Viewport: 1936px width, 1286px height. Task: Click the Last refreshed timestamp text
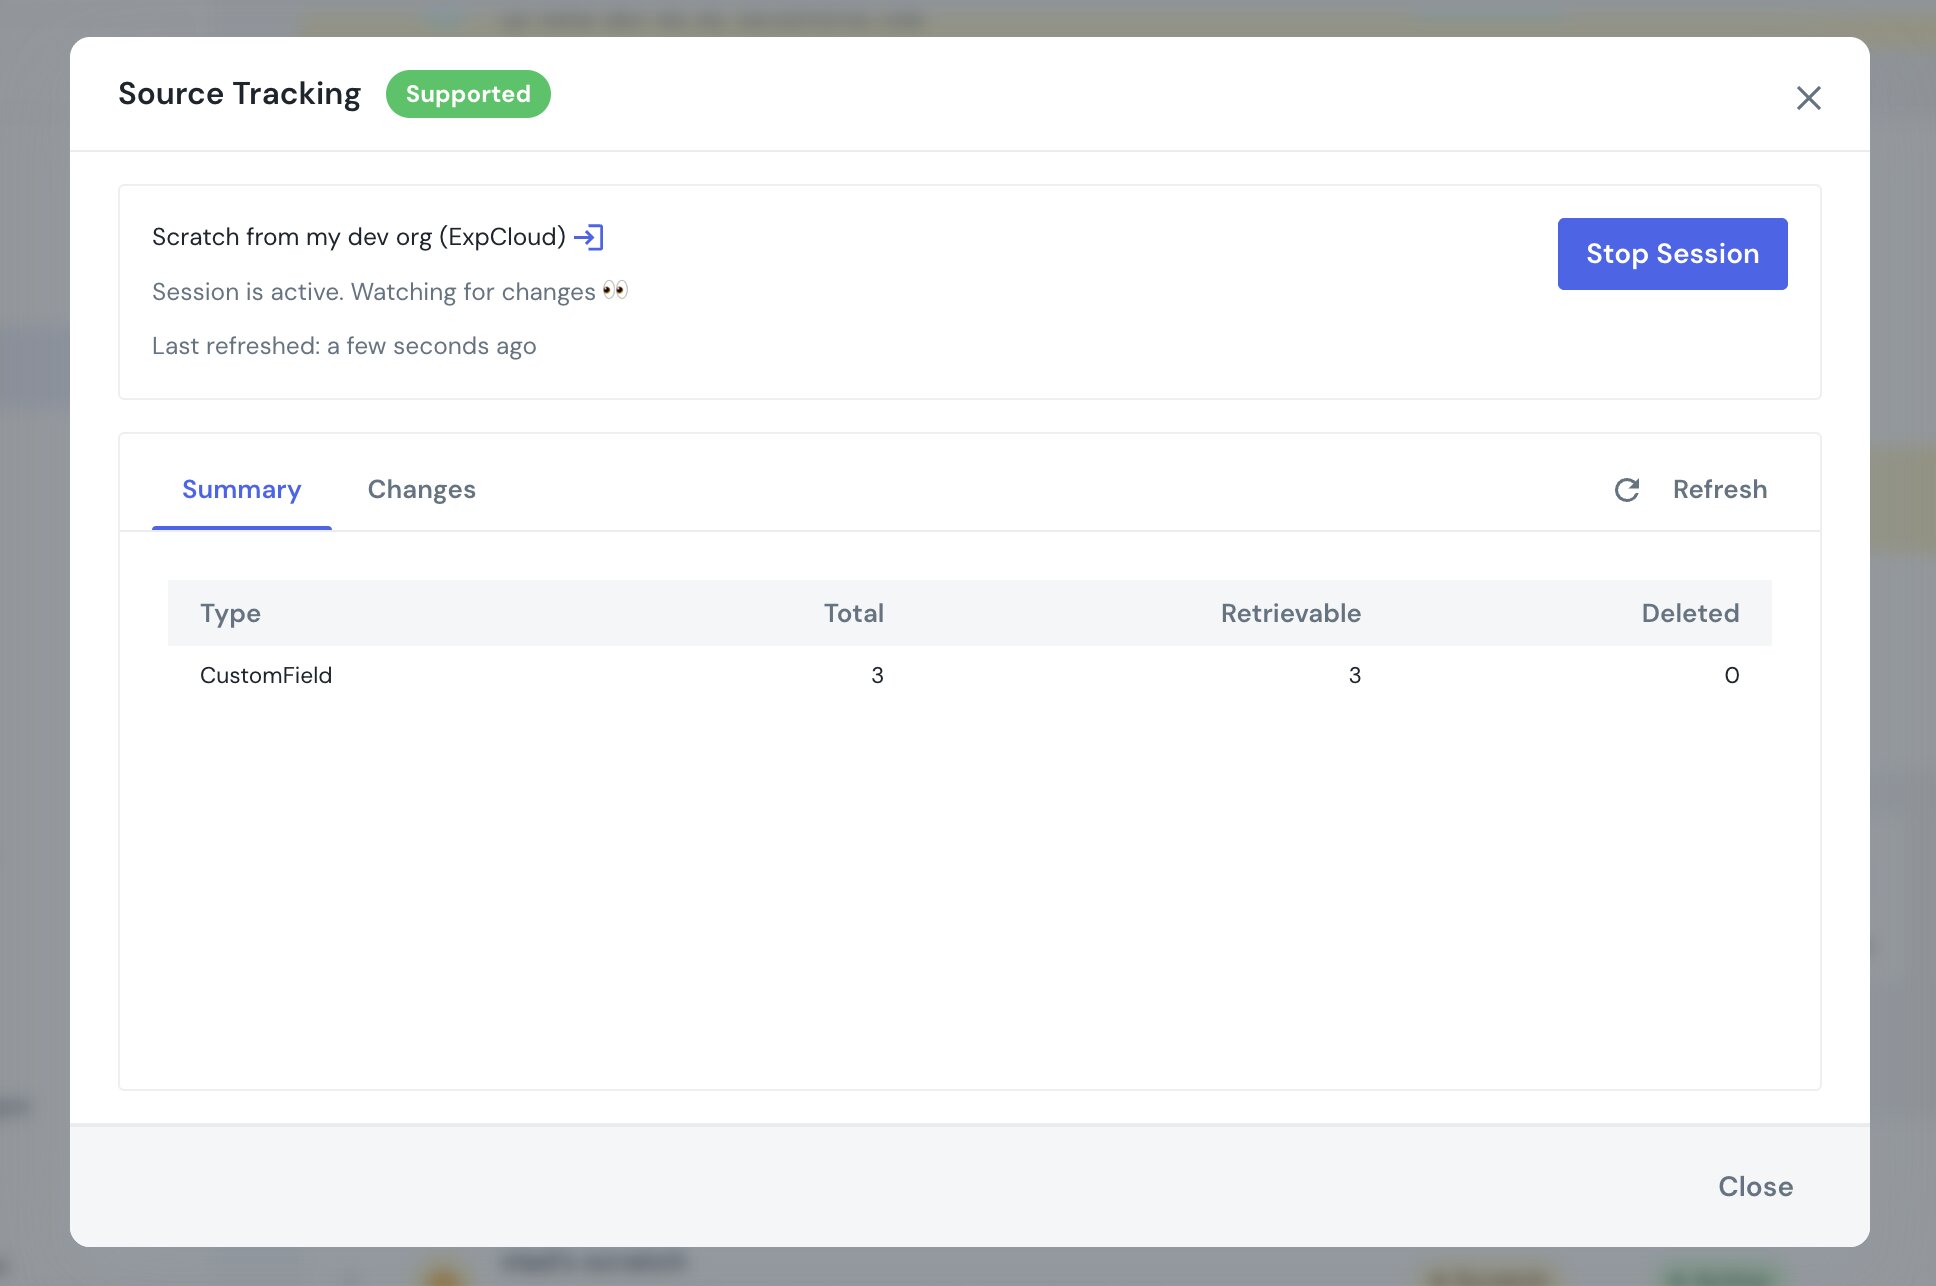pos(344,346)
